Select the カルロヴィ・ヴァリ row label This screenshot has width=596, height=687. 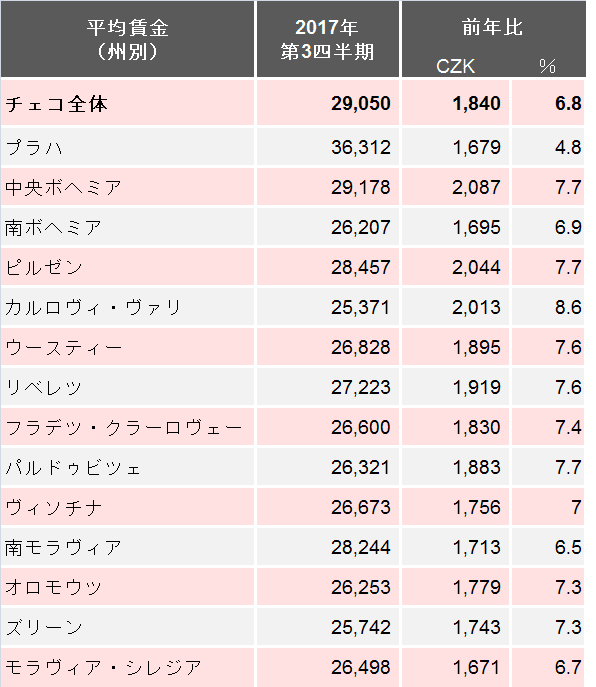pyautogui.click(x=93, y=308)
